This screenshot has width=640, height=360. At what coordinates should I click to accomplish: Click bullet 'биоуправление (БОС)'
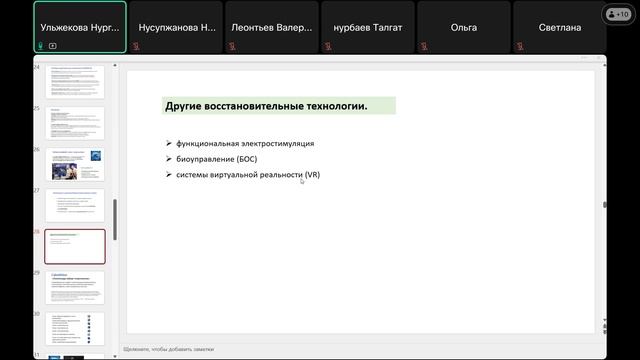[217, 159]
